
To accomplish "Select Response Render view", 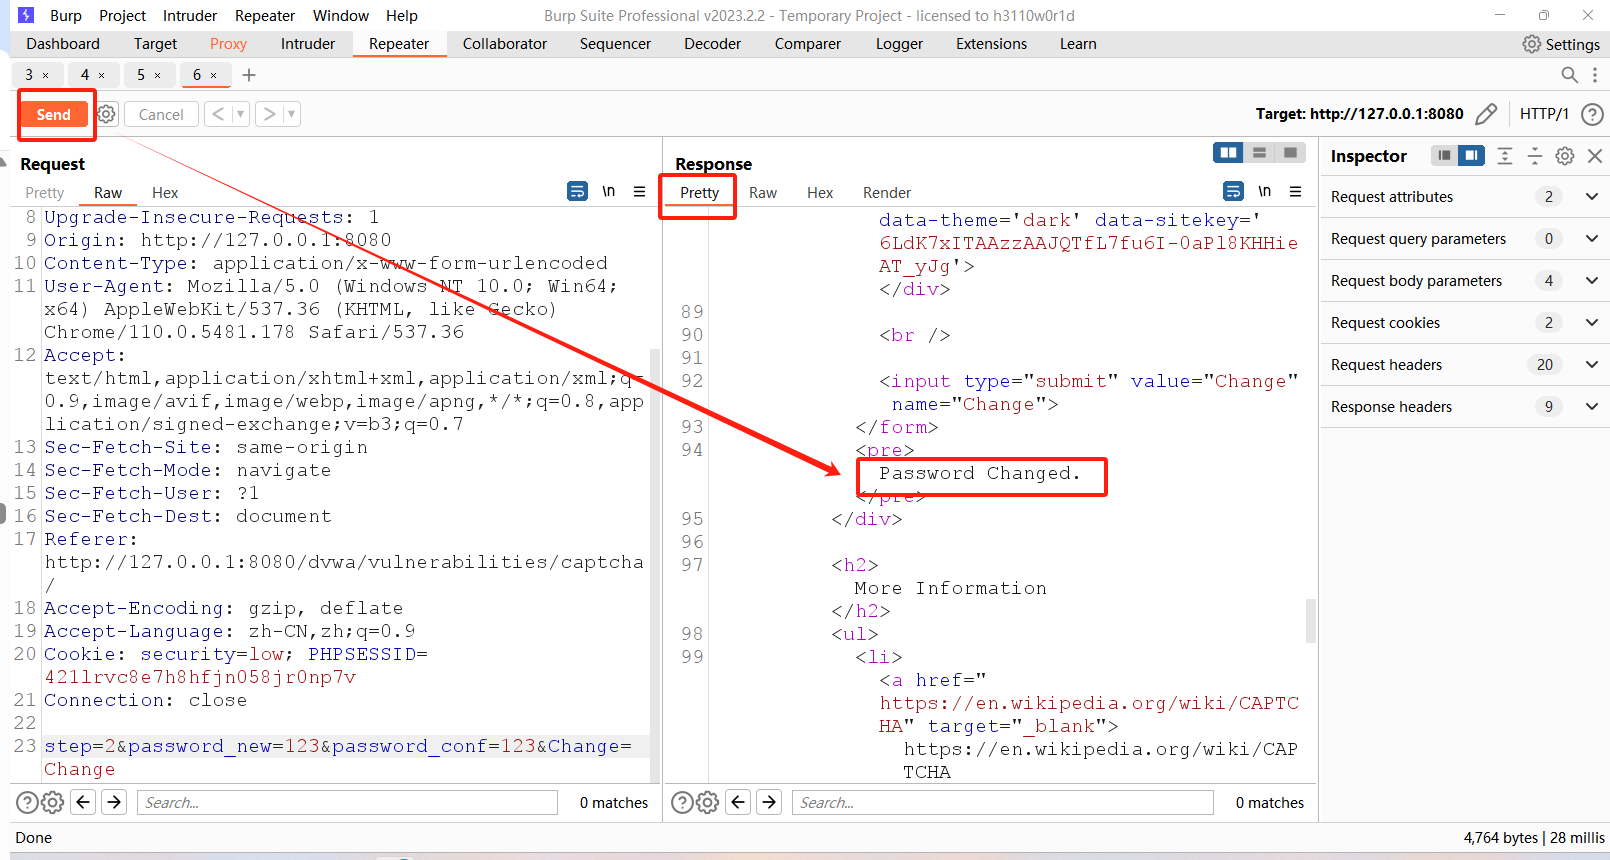I will 887,193.
